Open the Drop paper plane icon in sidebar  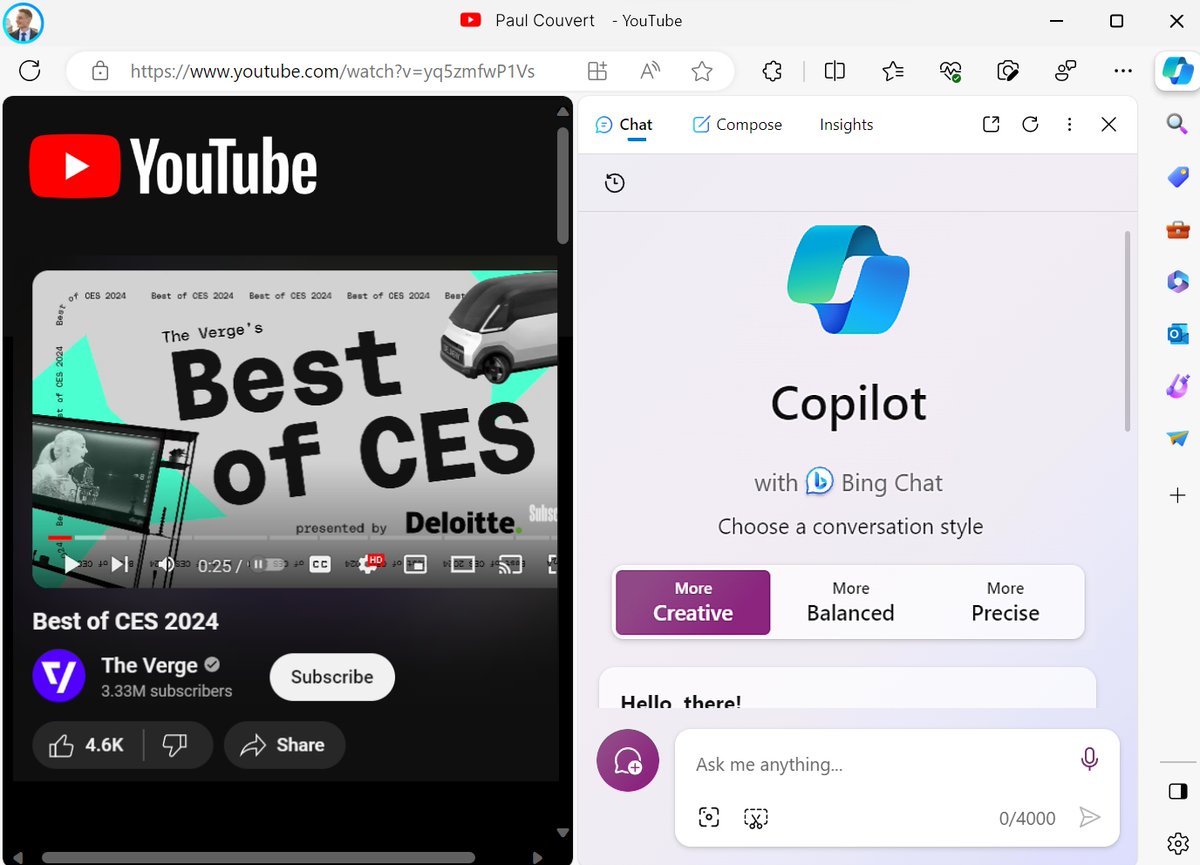click(1177, 438)
